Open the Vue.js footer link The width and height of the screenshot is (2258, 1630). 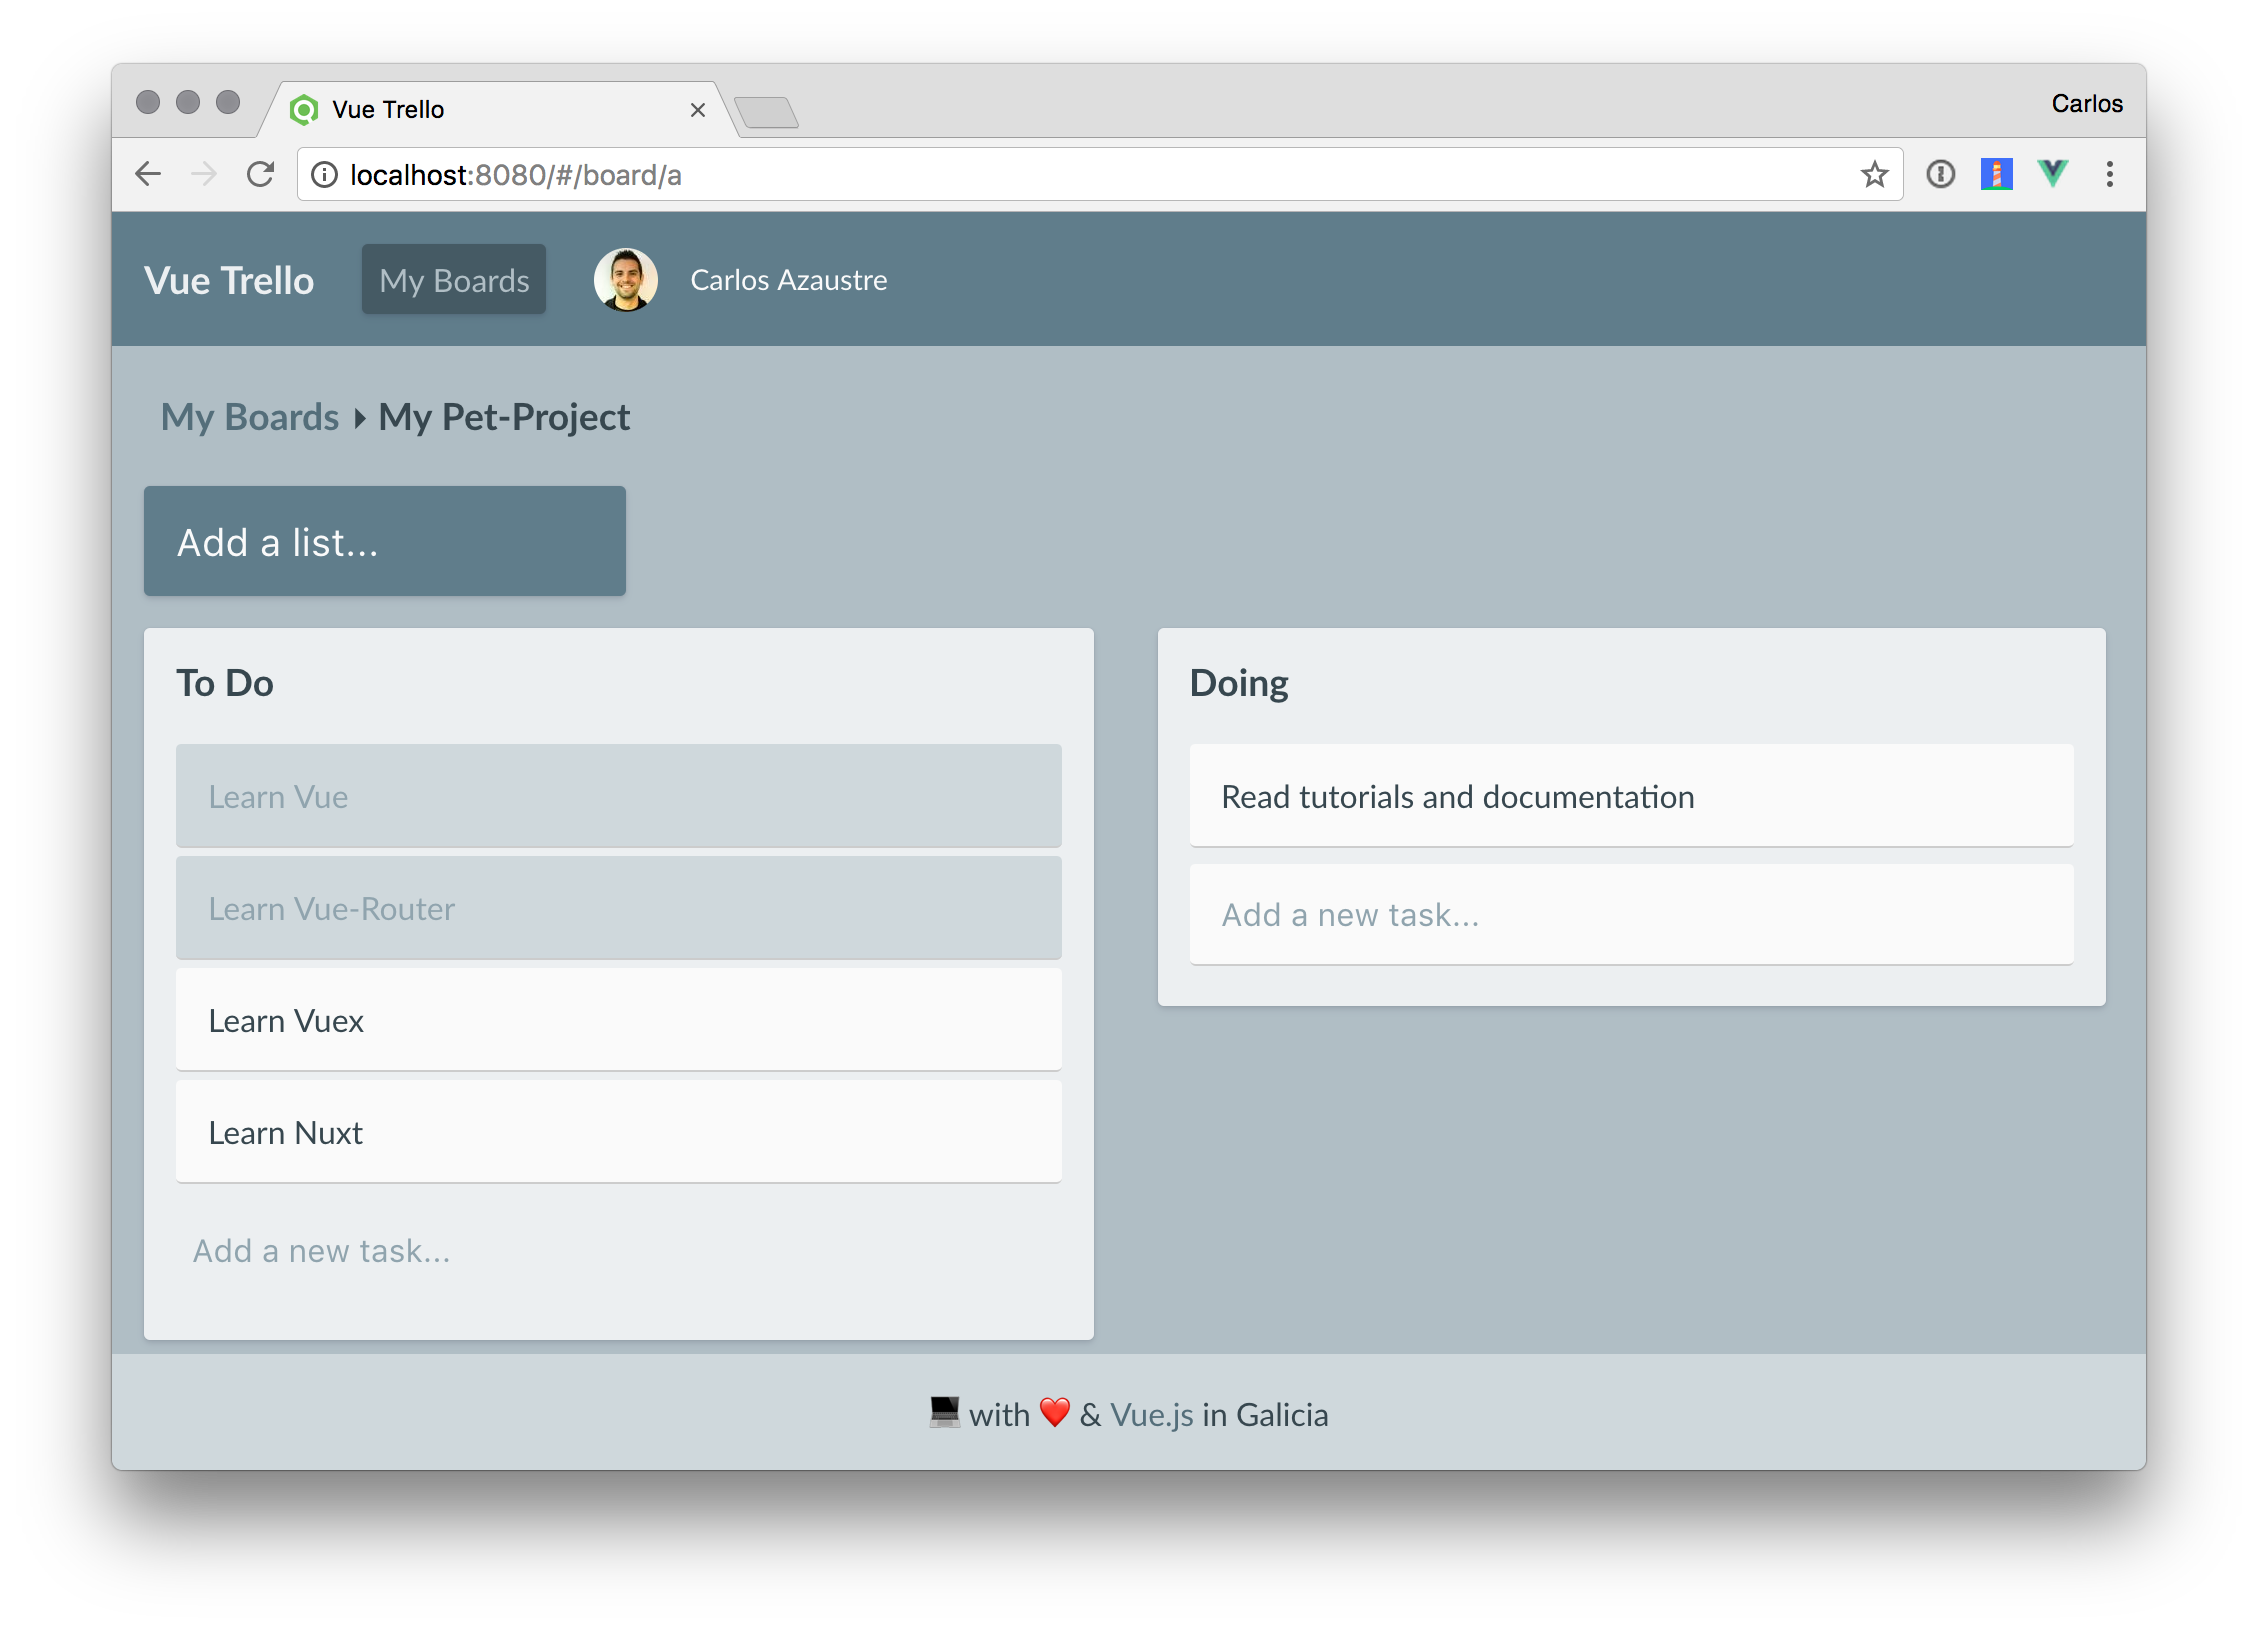(1151, 1415)
